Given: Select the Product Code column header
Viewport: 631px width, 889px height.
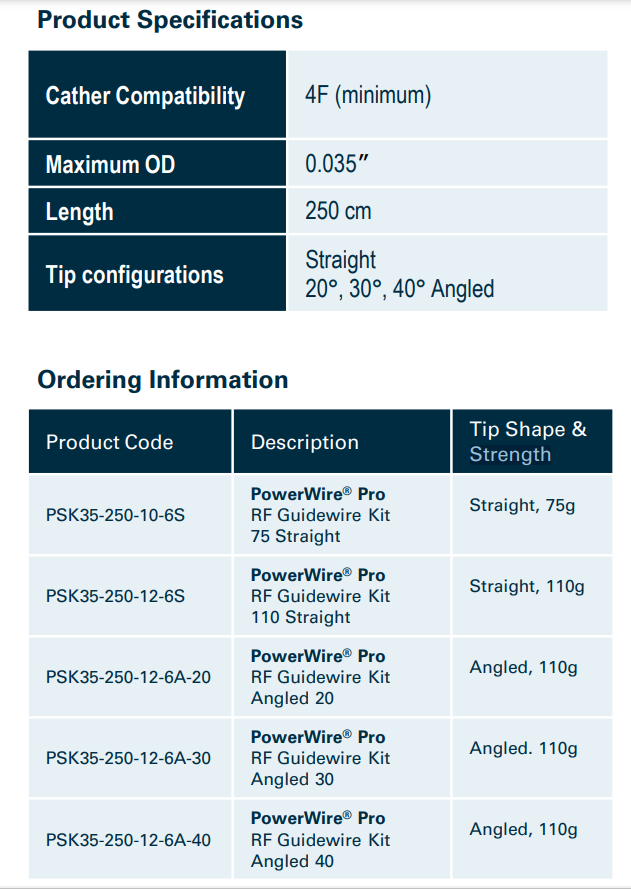Looking at the screenshot, I should click(x=110, y=442).
